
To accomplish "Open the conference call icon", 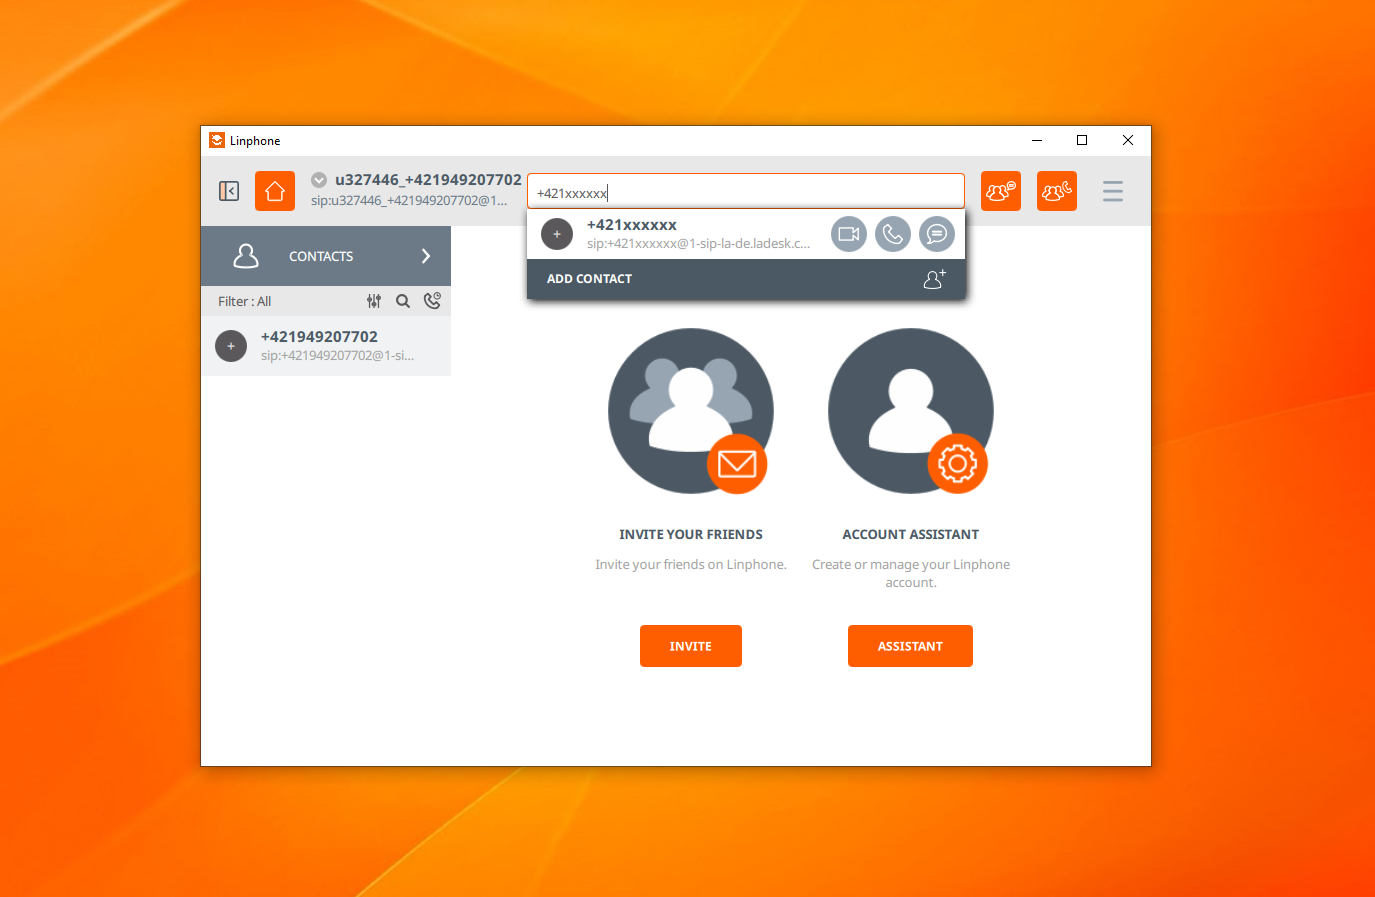I will [x=1057, y=191].
